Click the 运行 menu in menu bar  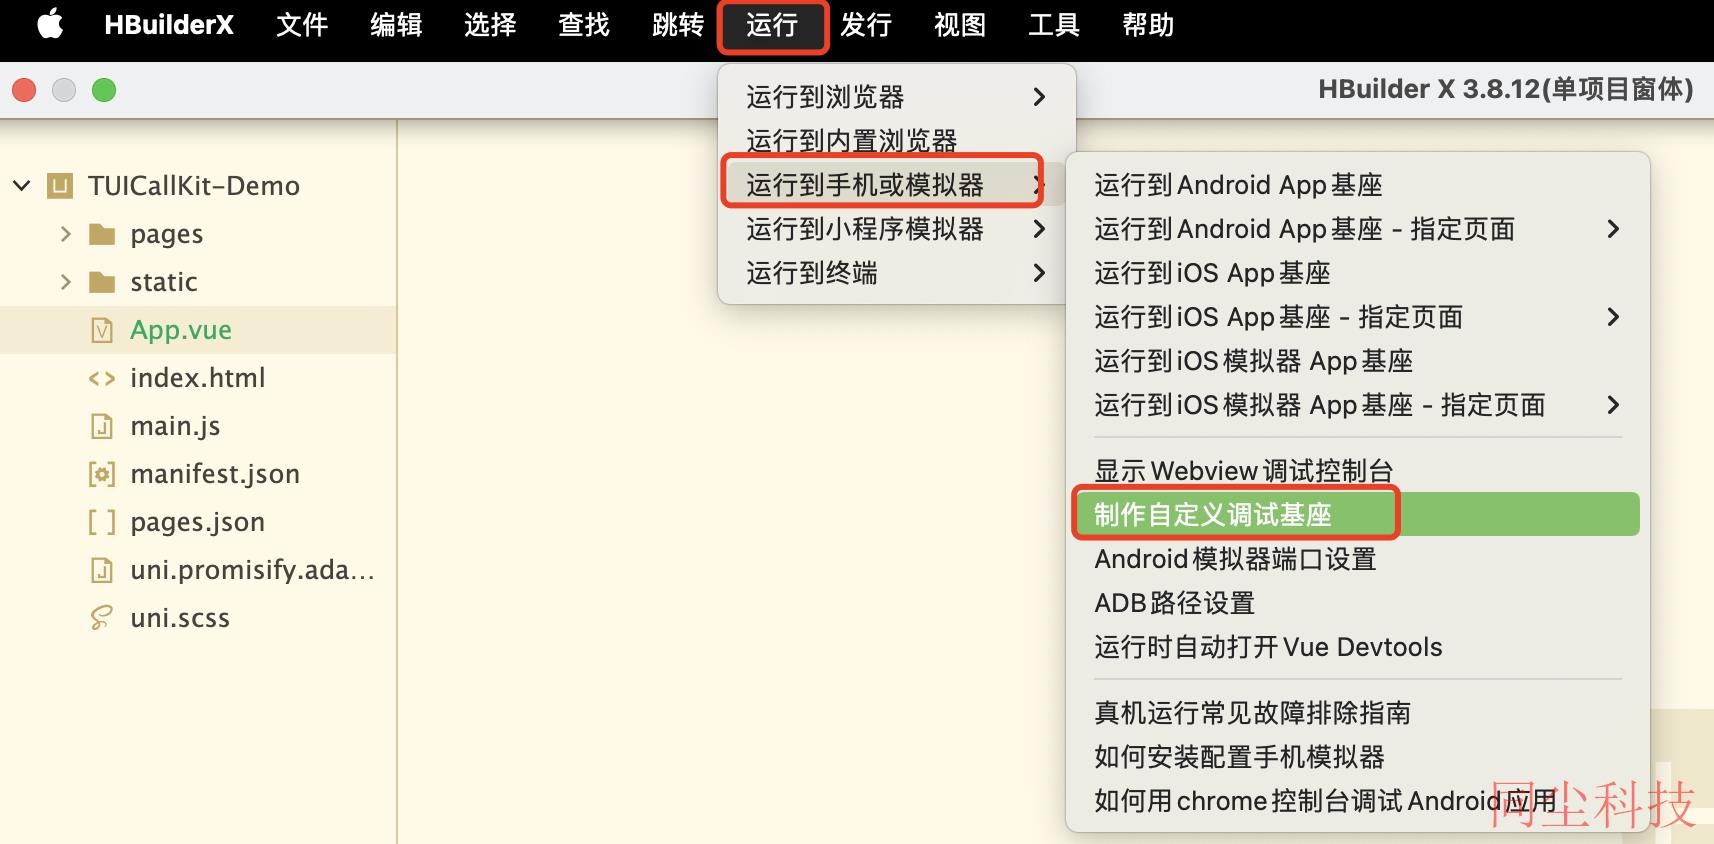point(772,25)
